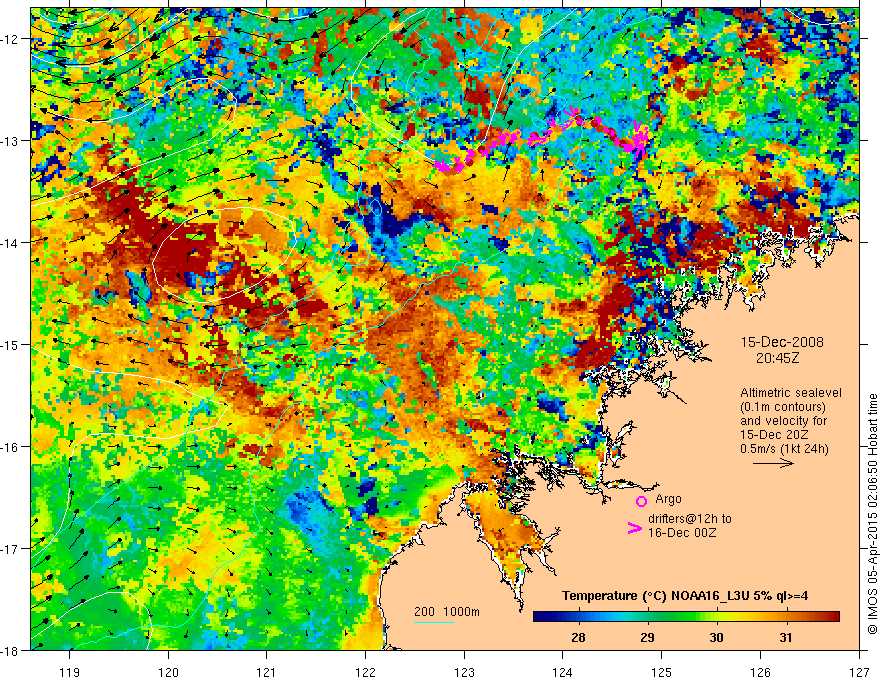Image resolution: width=880 pixels, height=680 pixels.
Task: Click the '(0.1m contours)' text
Action: 783,407
